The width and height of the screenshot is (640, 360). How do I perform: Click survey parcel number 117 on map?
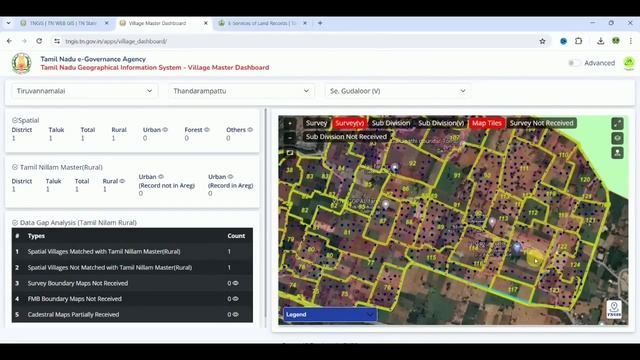(x=513, y=289)
